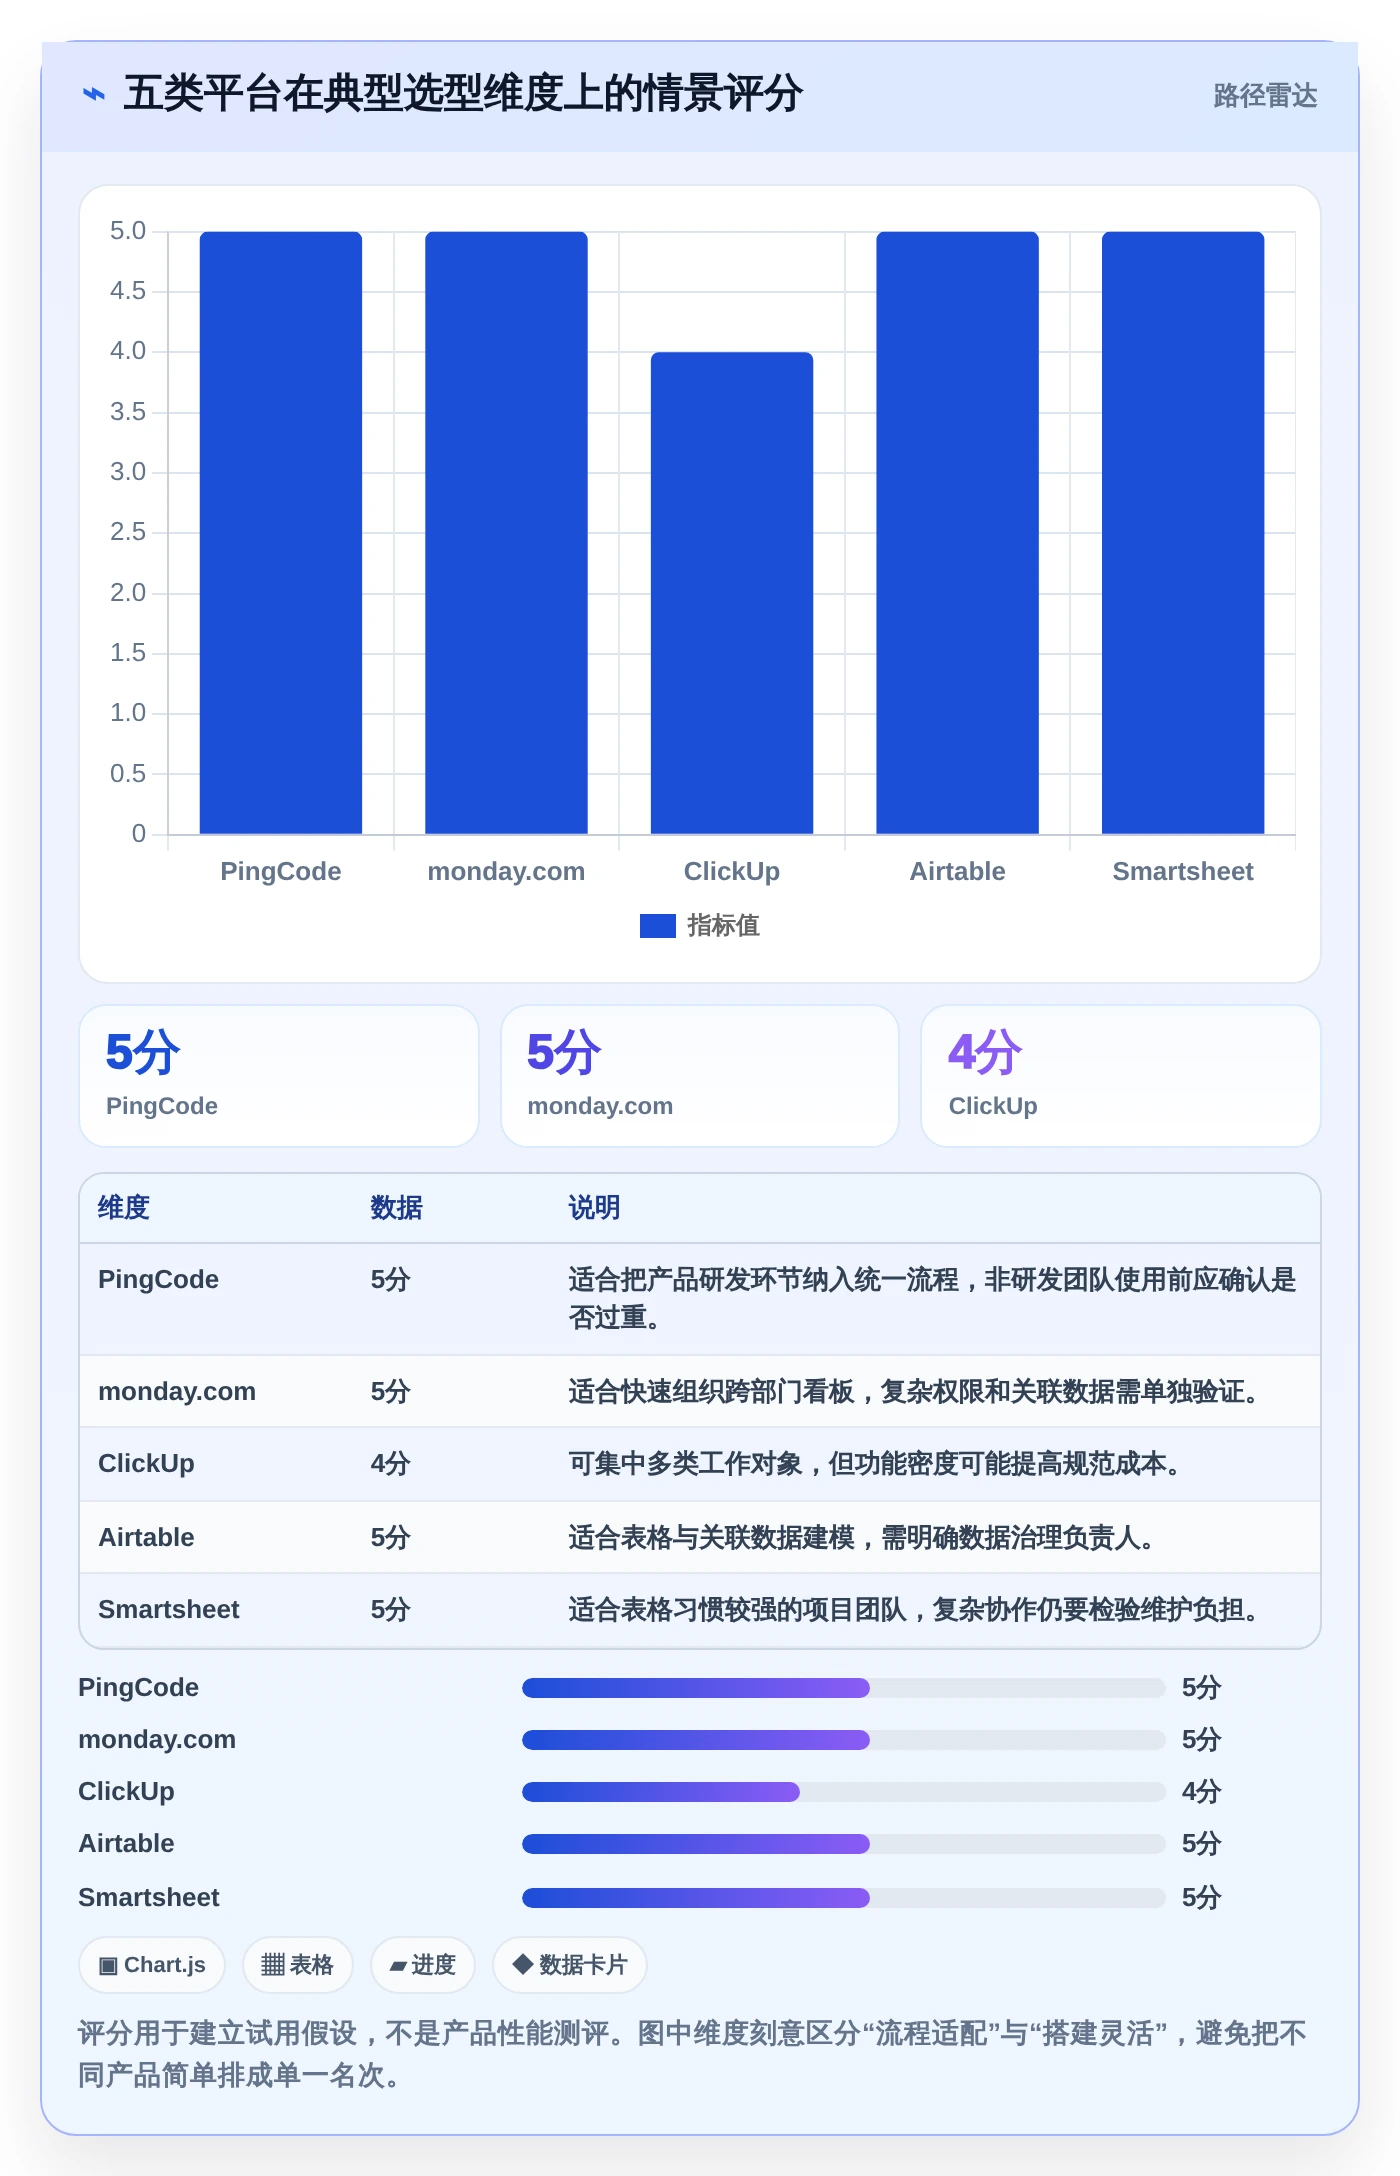Click Airtable cell in the table
The width and height of the screenshot is (1400, 2176).
click(146, 1538)
